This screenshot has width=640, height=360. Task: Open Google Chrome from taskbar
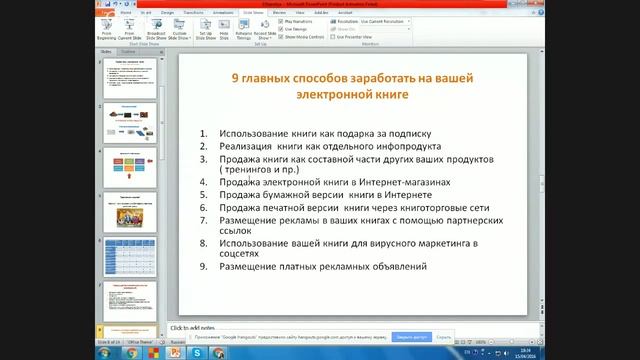pos(132,353)
